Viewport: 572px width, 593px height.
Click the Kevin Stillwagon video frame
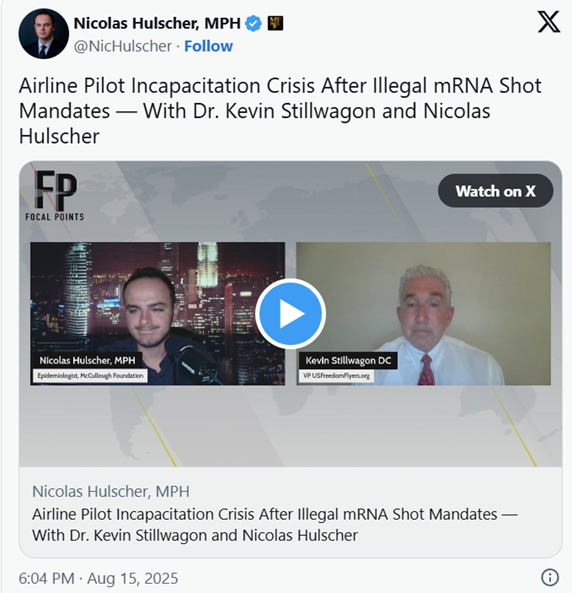[423, 314]
